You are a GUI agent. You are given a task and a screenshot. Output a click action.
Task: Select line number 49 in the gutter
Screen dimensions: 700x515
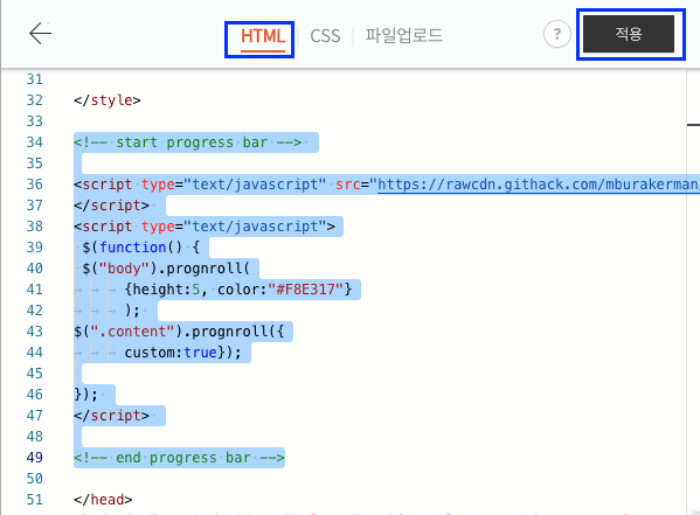[34, 457]
